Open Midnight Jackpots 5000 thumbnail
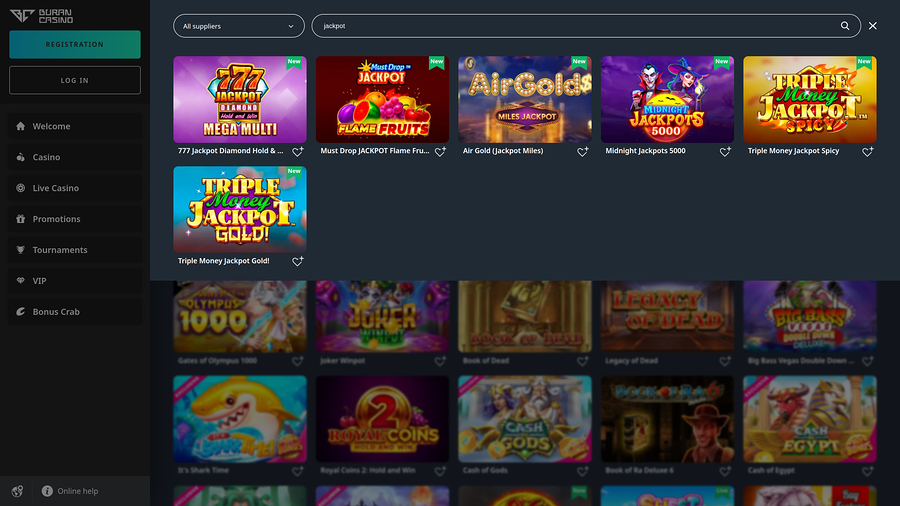 tap(667, 99)
